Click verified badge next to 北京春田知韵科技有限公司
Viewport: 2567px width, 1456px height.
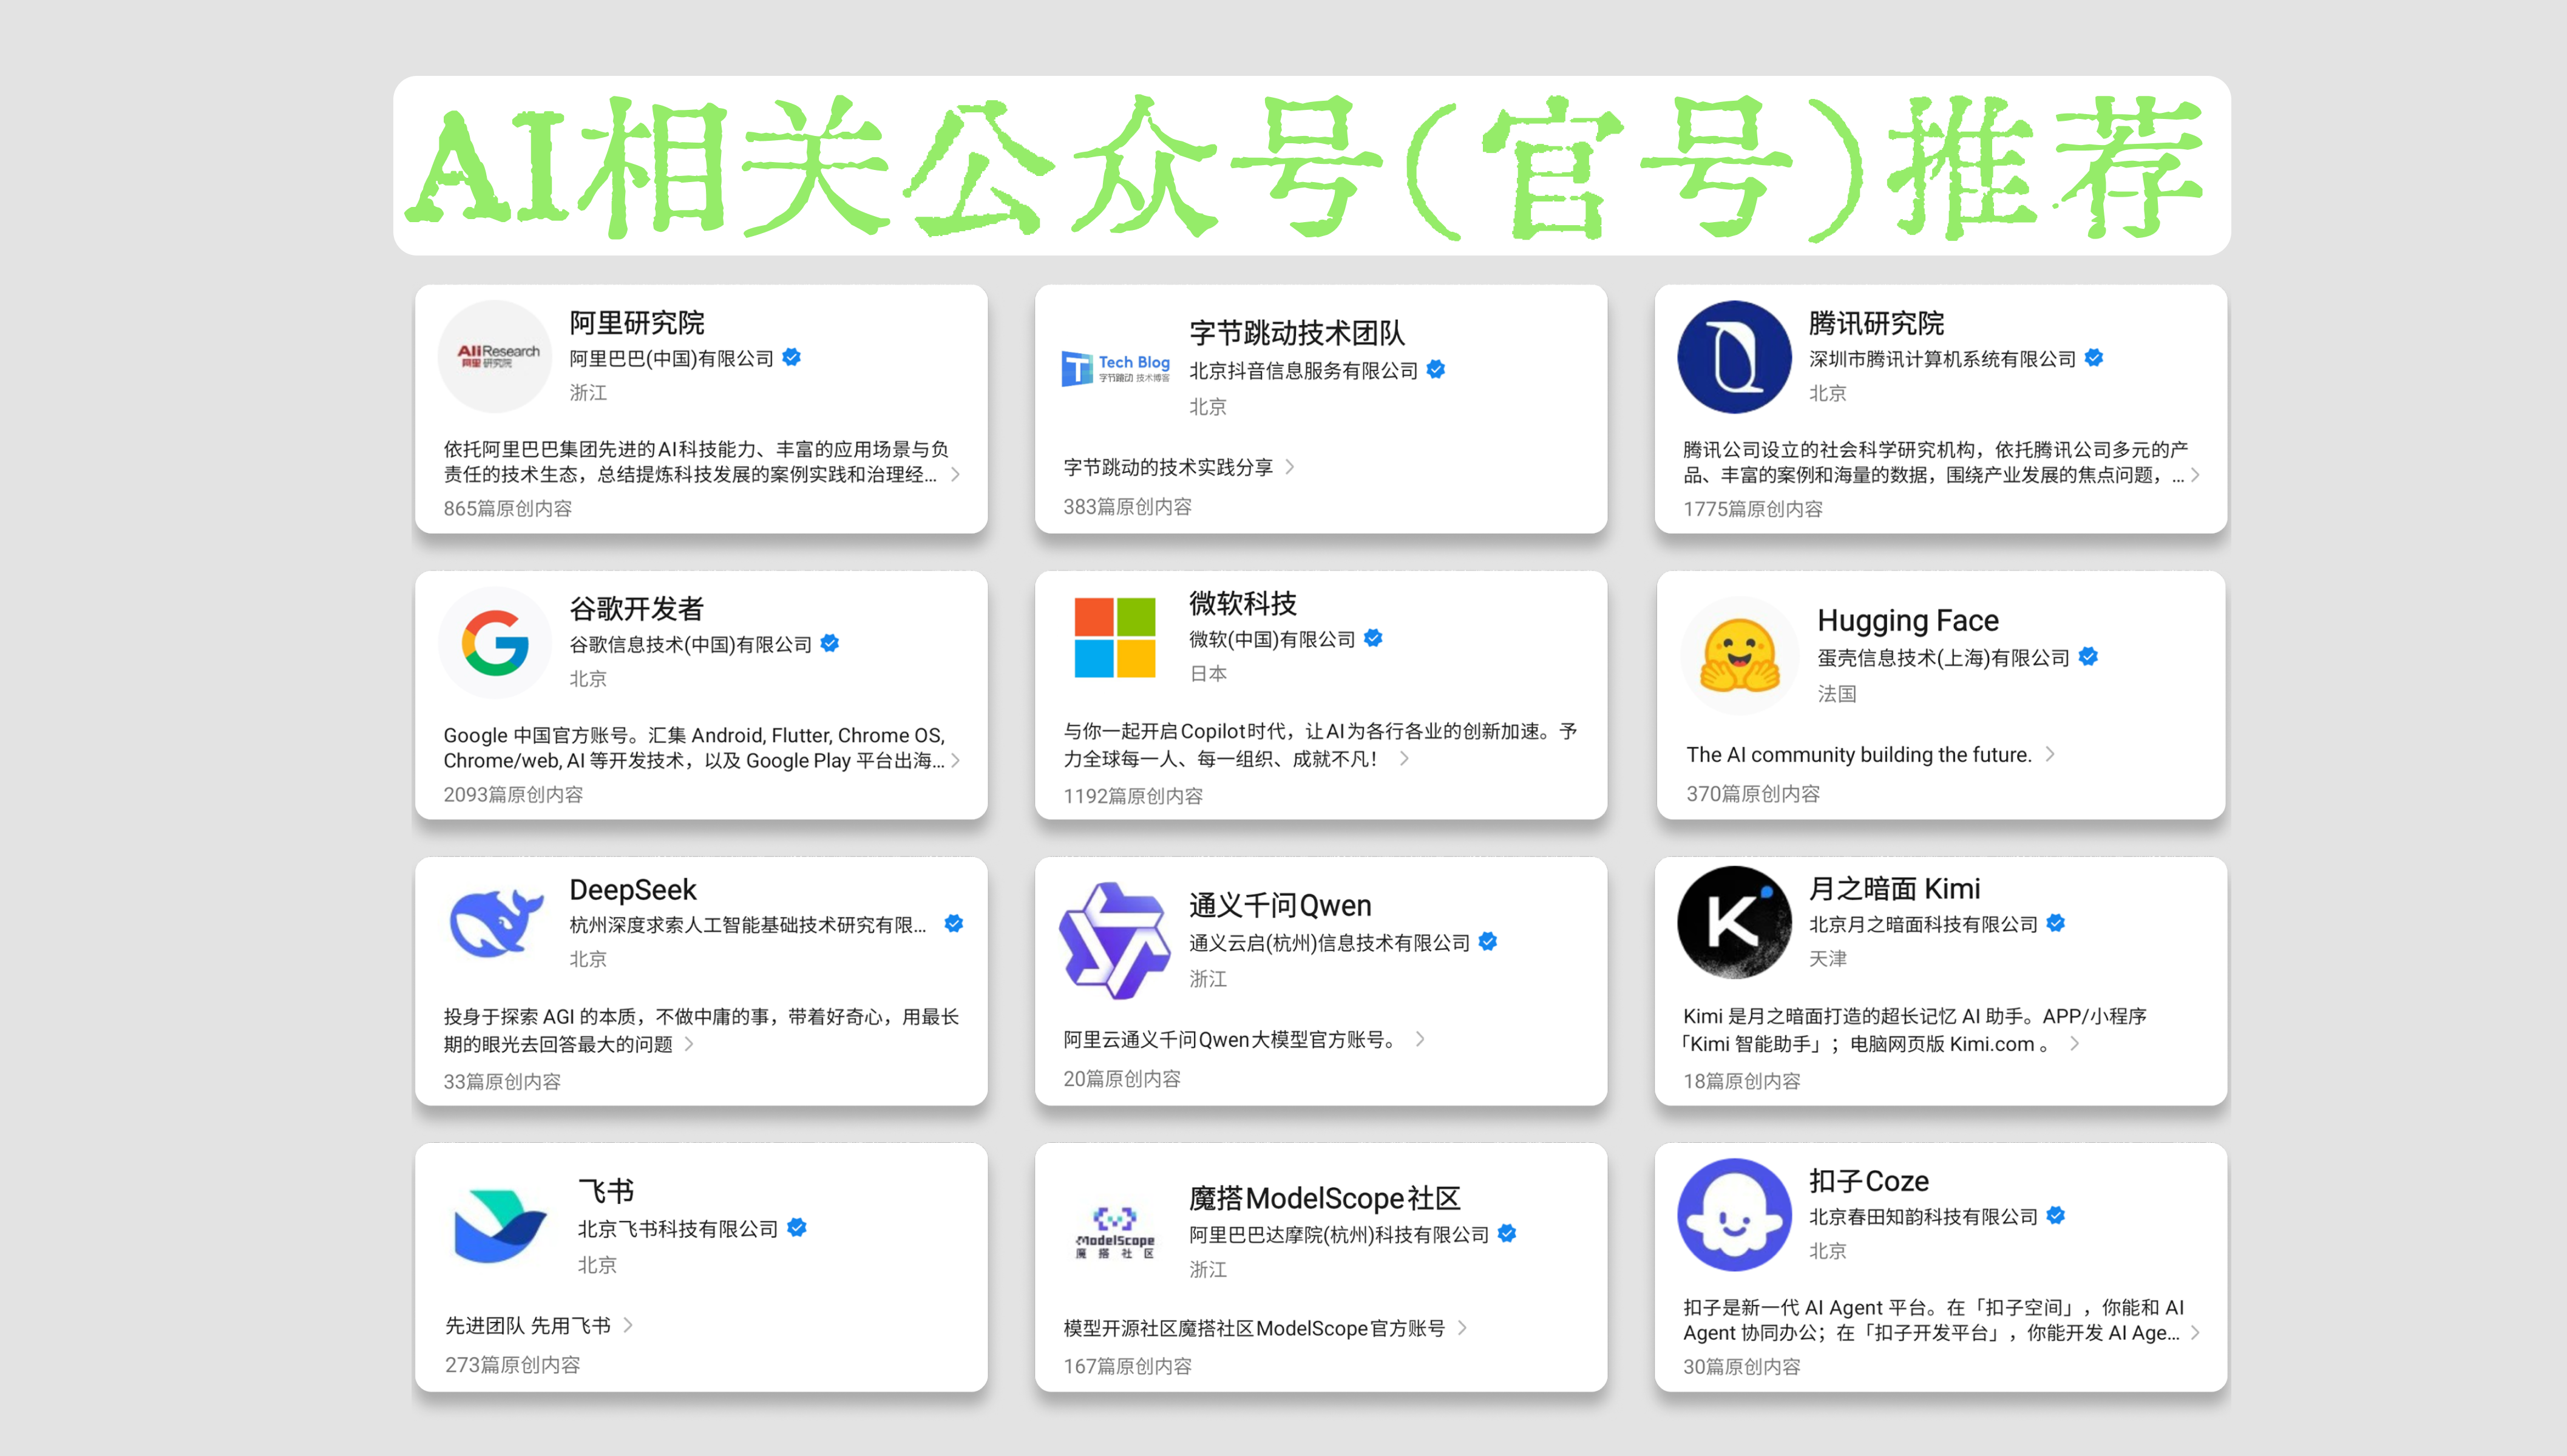[2056, 1215]
